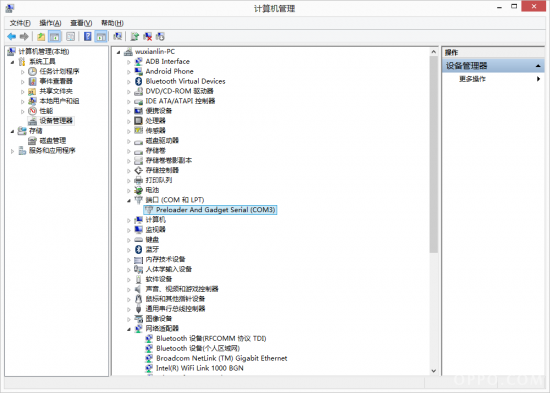Open the 文件(F) menu
The width and height of the screenshot is (550, 393).
(20, 23)
